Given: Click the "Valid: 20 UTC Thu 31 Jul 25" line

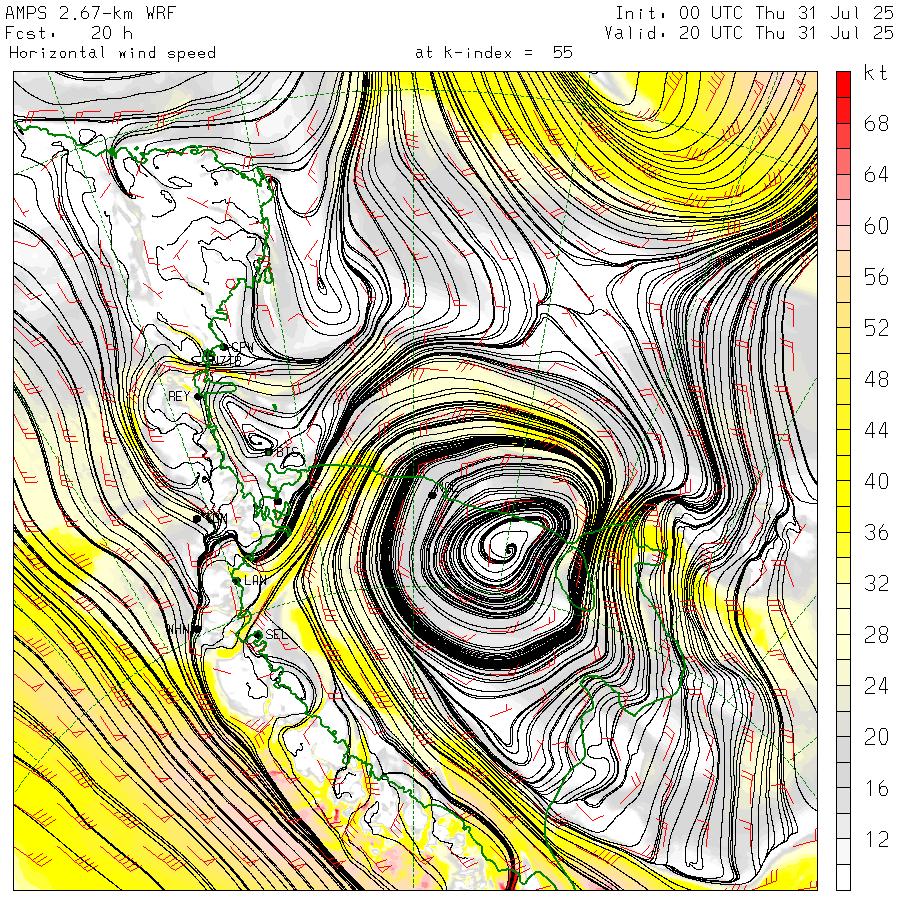Looking at the screenshot, I should (748, 33).
